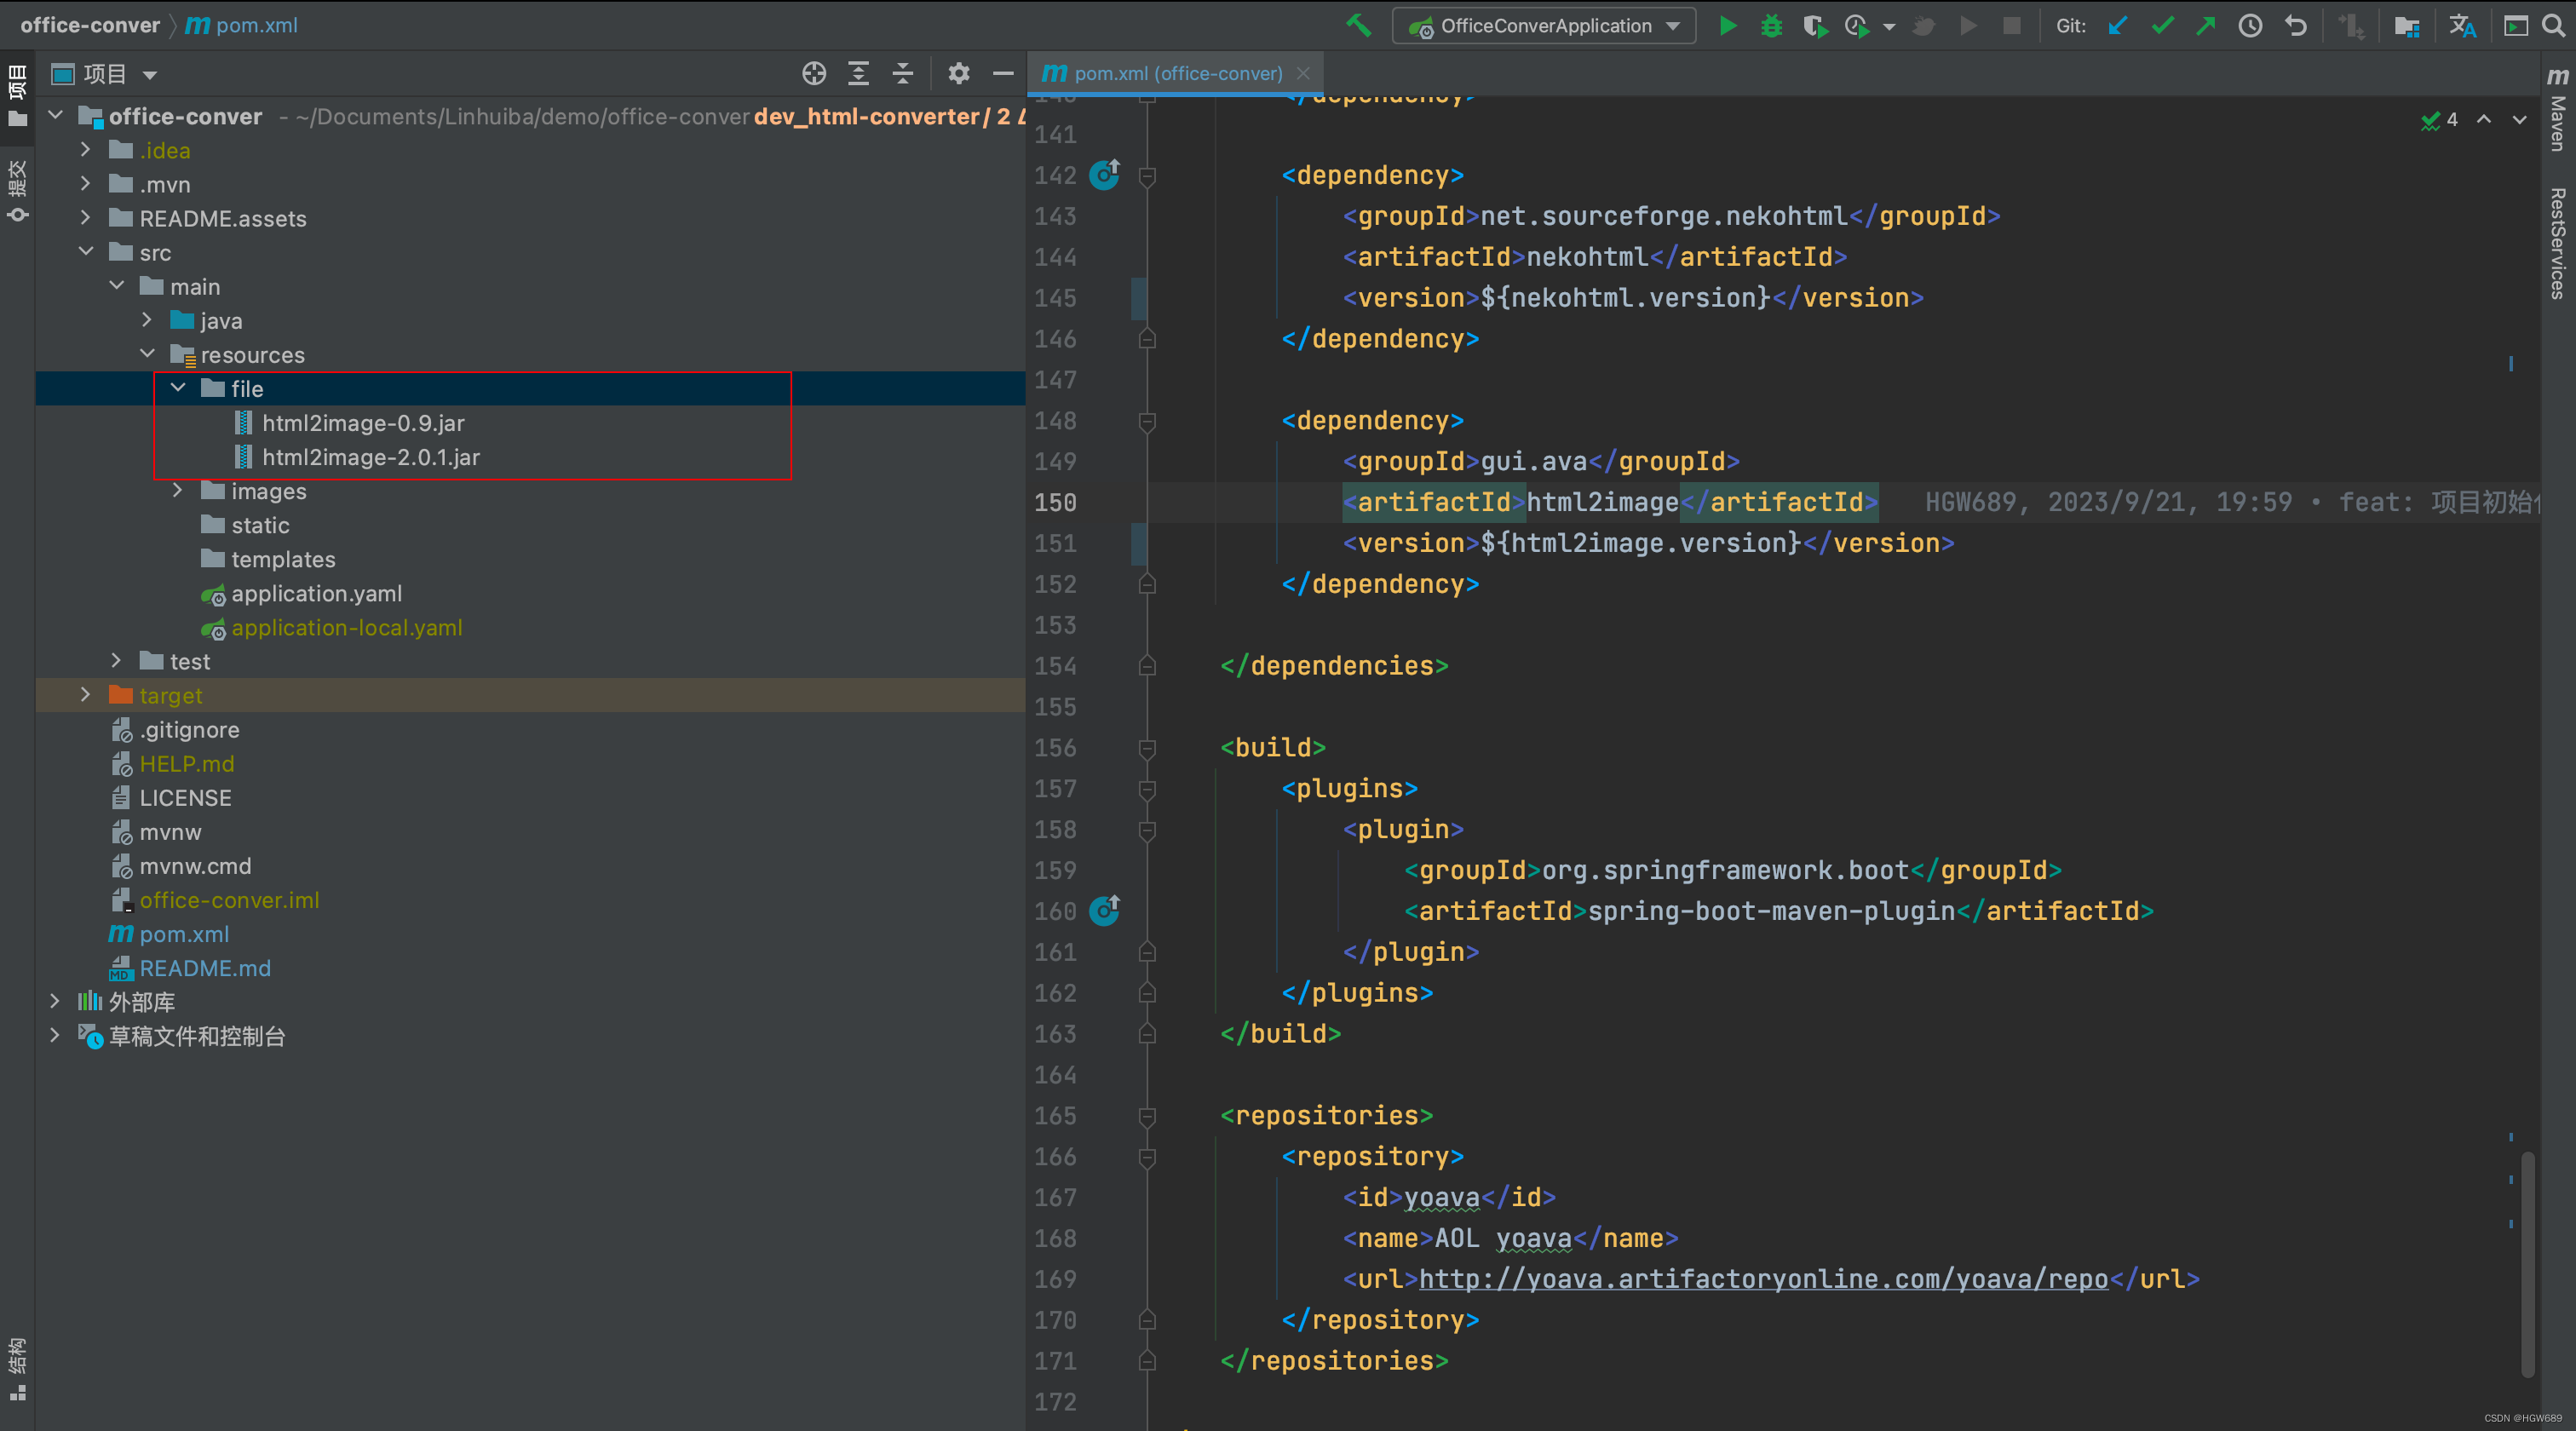Click the Git rollback undo arrow
The width and height of the screenshot is (2576, 1431).
coord(2295,26)
